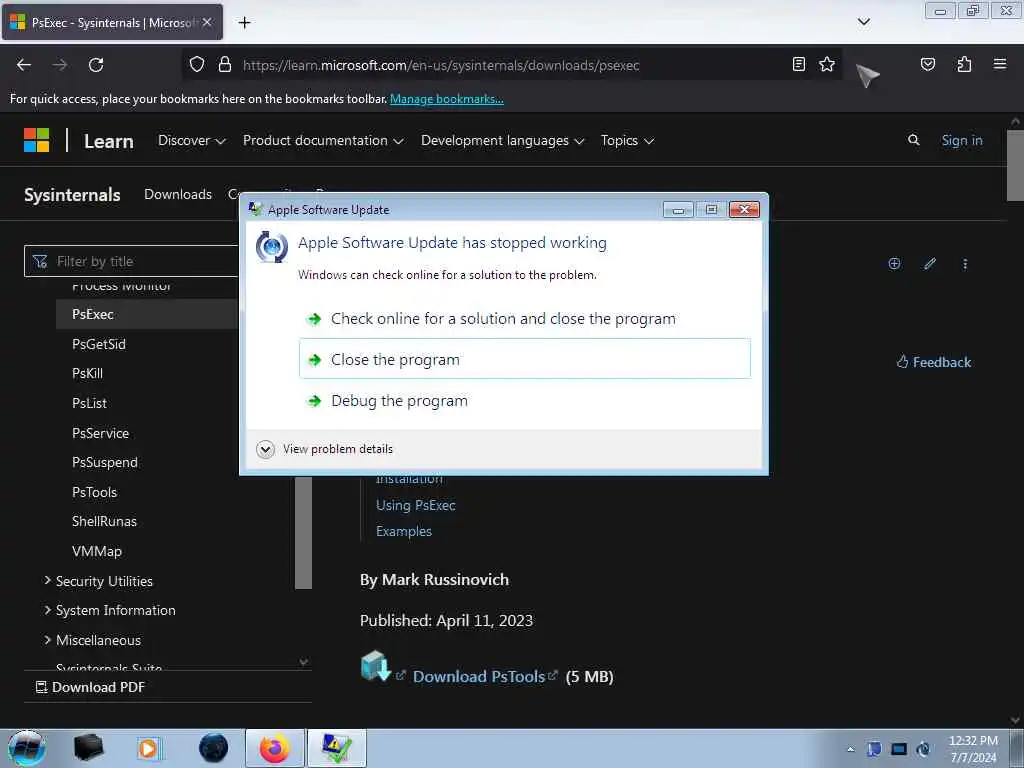The width and height of the screenshot is (1024, 768).
Task: Click Download PDF button
Action: [90, 687]
